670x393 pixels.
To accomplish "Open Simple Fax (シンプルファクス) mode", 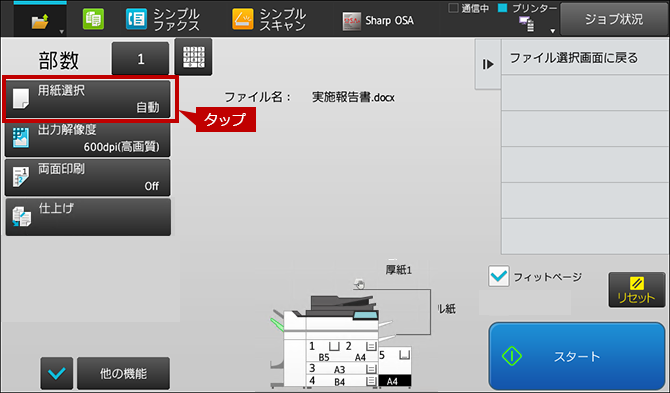I will pos(163,19).
